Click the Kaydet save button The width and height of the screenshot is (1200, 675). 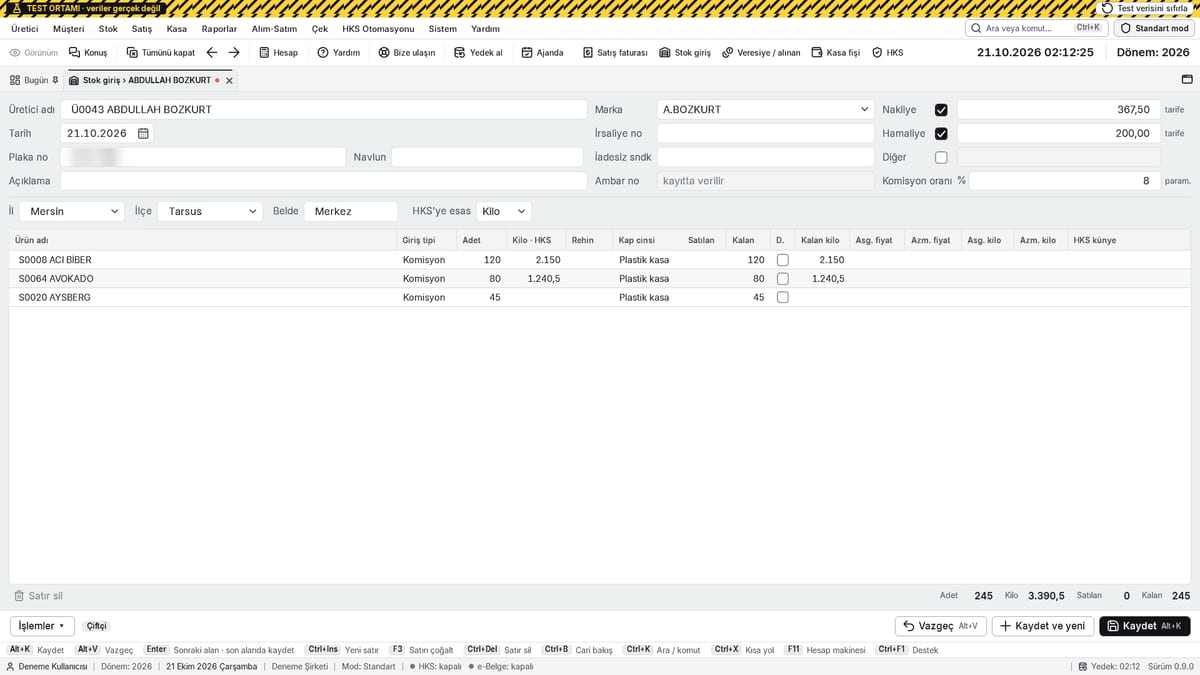click(x=1145, y=626)
